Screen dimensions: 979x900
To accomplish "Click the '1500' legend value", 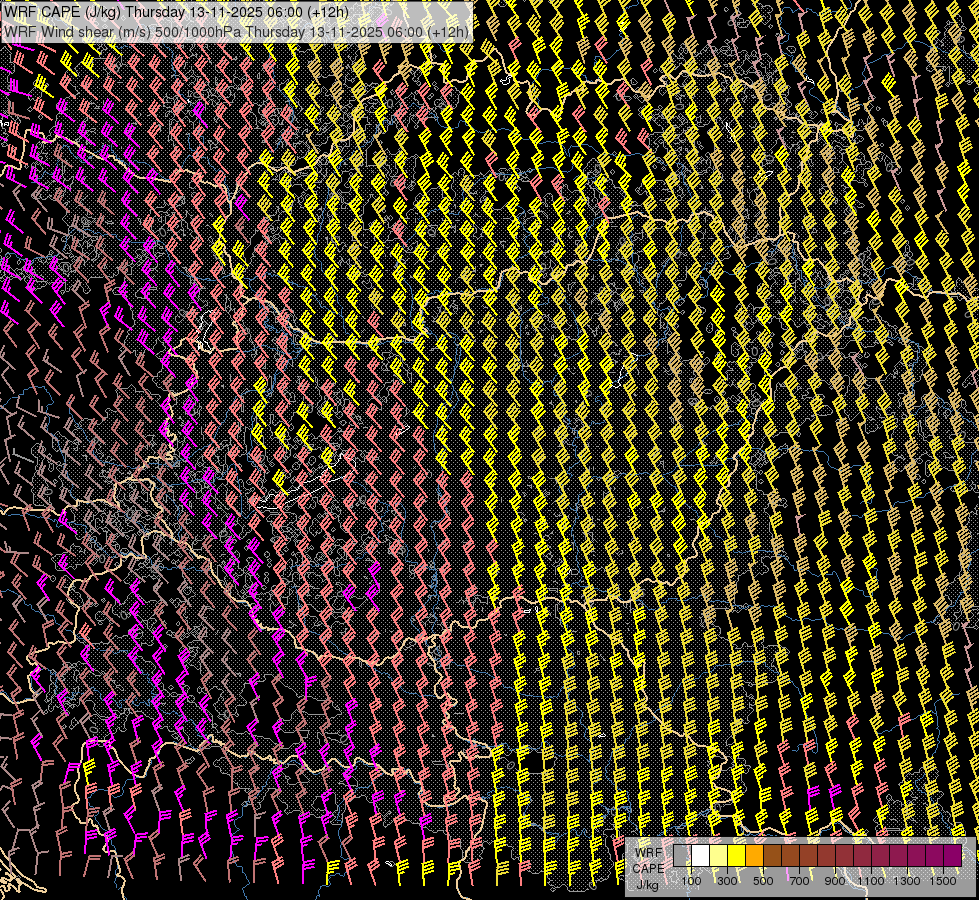I will pos(943,881).
